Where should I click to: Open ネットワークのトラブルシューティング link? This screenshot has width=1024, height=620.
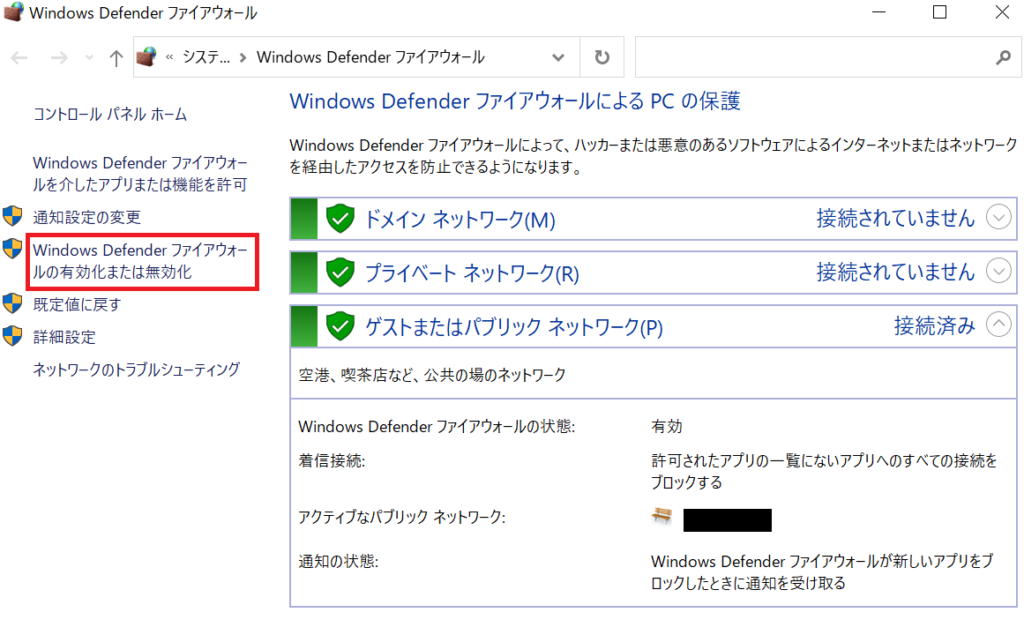[x=136, y=369]
